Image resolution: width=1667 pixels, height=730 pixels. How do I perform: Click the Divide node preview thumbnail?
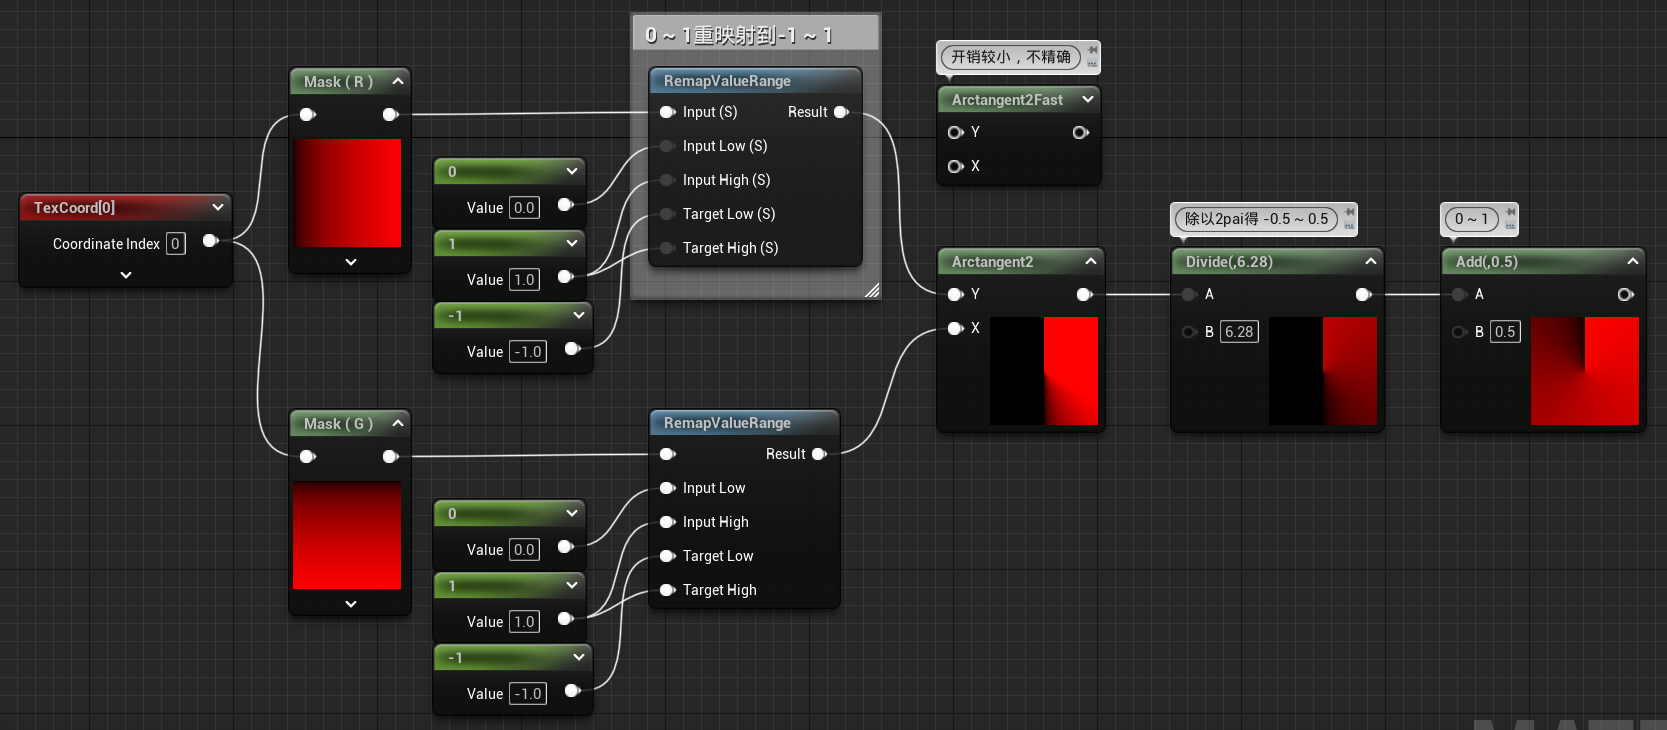pyautogui.click(x=1323, y=371)
